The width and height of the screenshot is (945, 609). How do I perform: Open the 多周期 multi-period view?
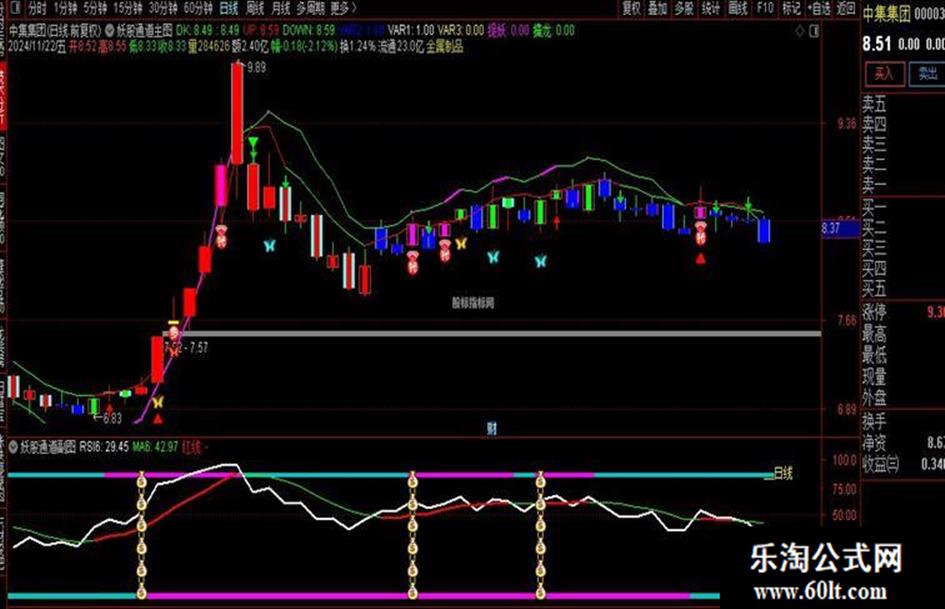(310, 8)
